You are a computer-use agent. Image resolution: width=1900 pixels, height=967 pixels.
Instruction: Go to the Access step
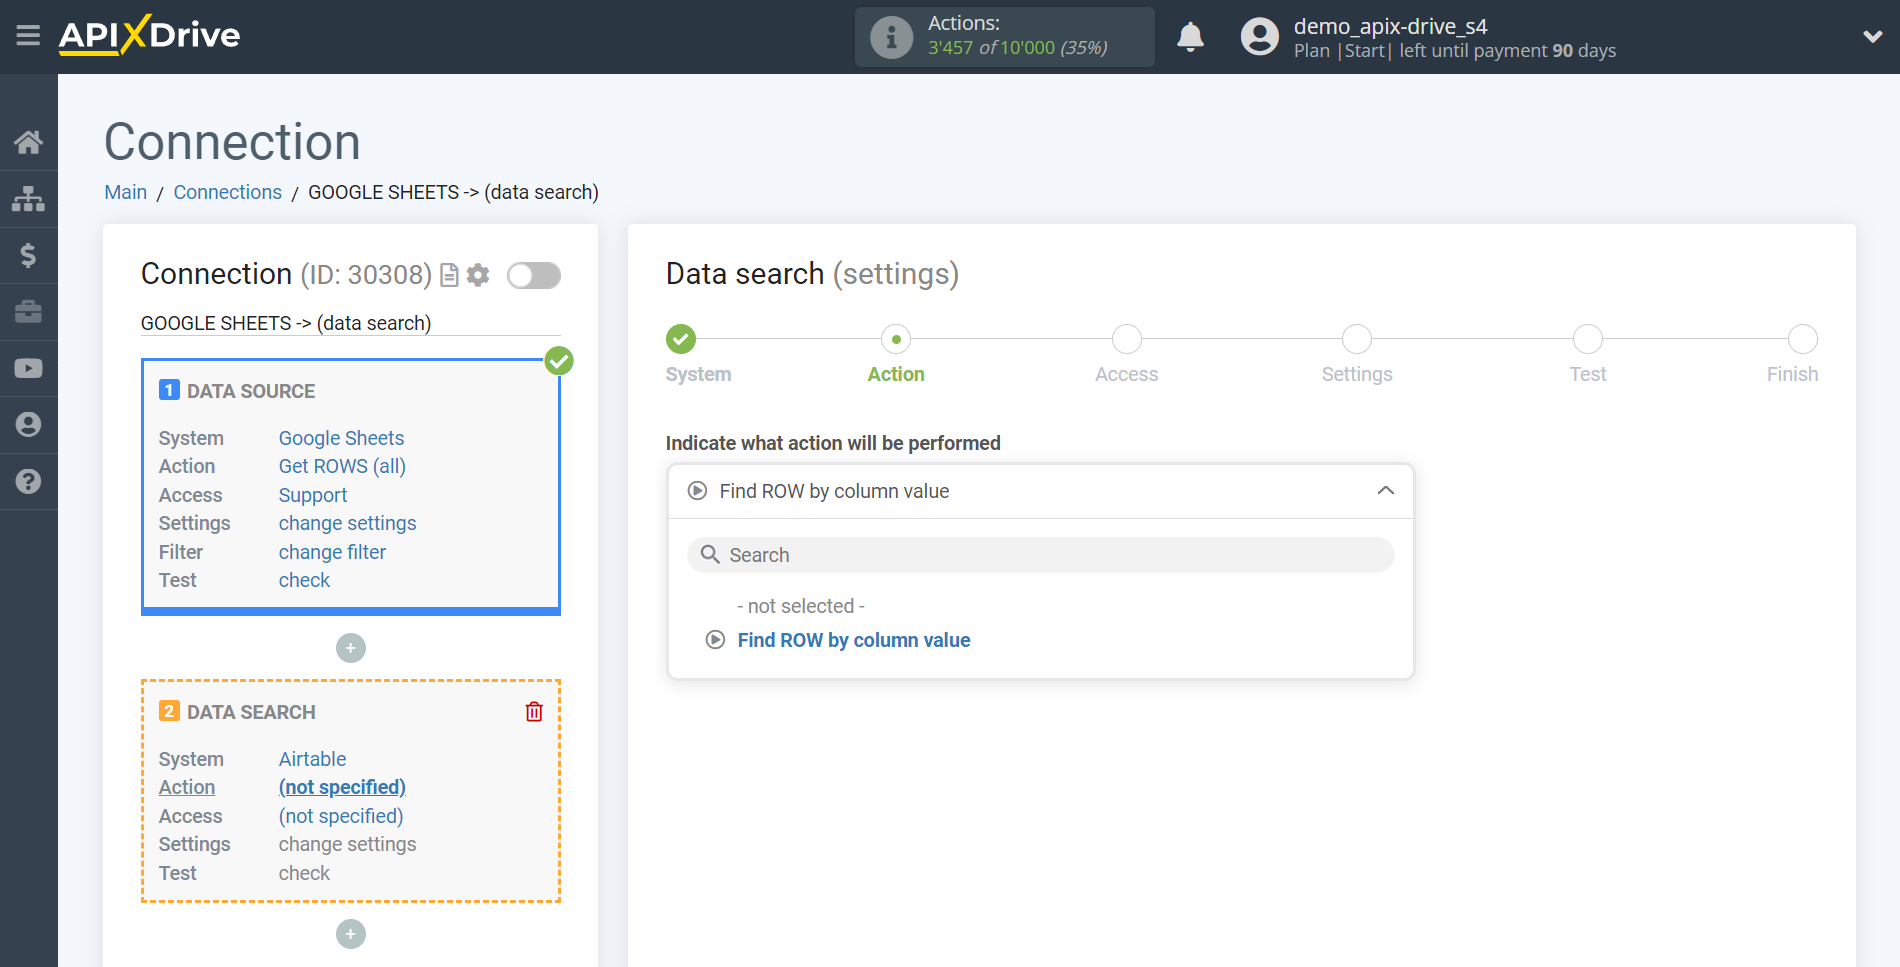click(1127, 339)
